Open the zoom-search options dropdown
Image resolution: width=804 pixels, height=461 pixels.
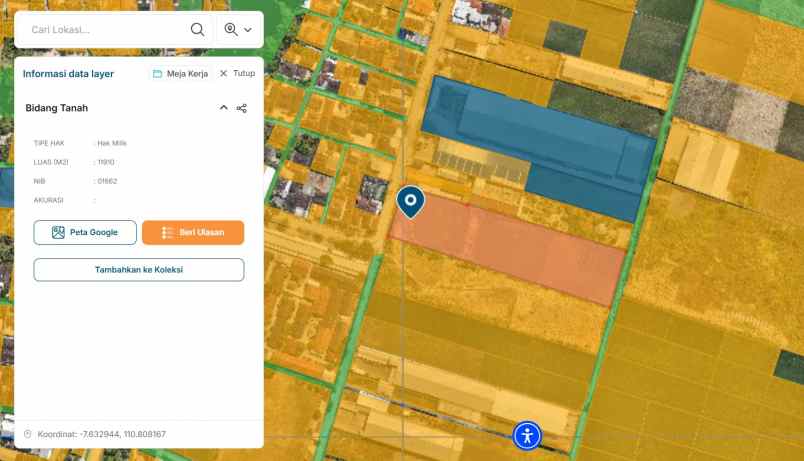(239, 30)
